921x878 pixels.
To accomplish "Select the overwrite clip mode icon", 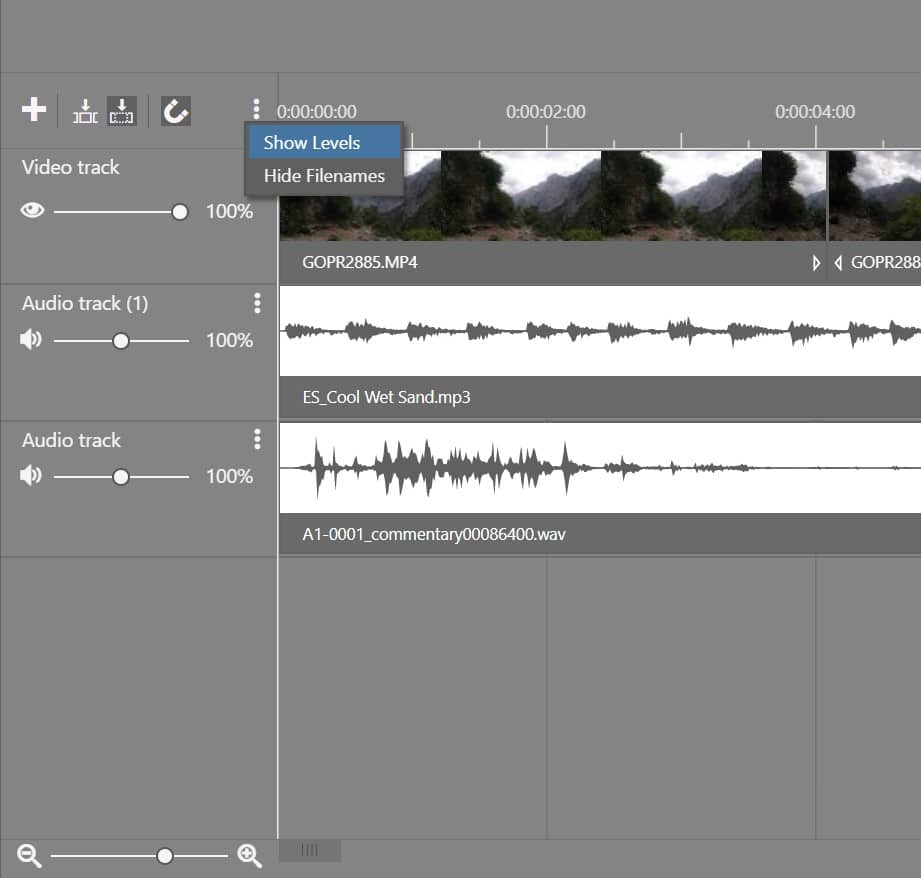I will click(122, 111).
